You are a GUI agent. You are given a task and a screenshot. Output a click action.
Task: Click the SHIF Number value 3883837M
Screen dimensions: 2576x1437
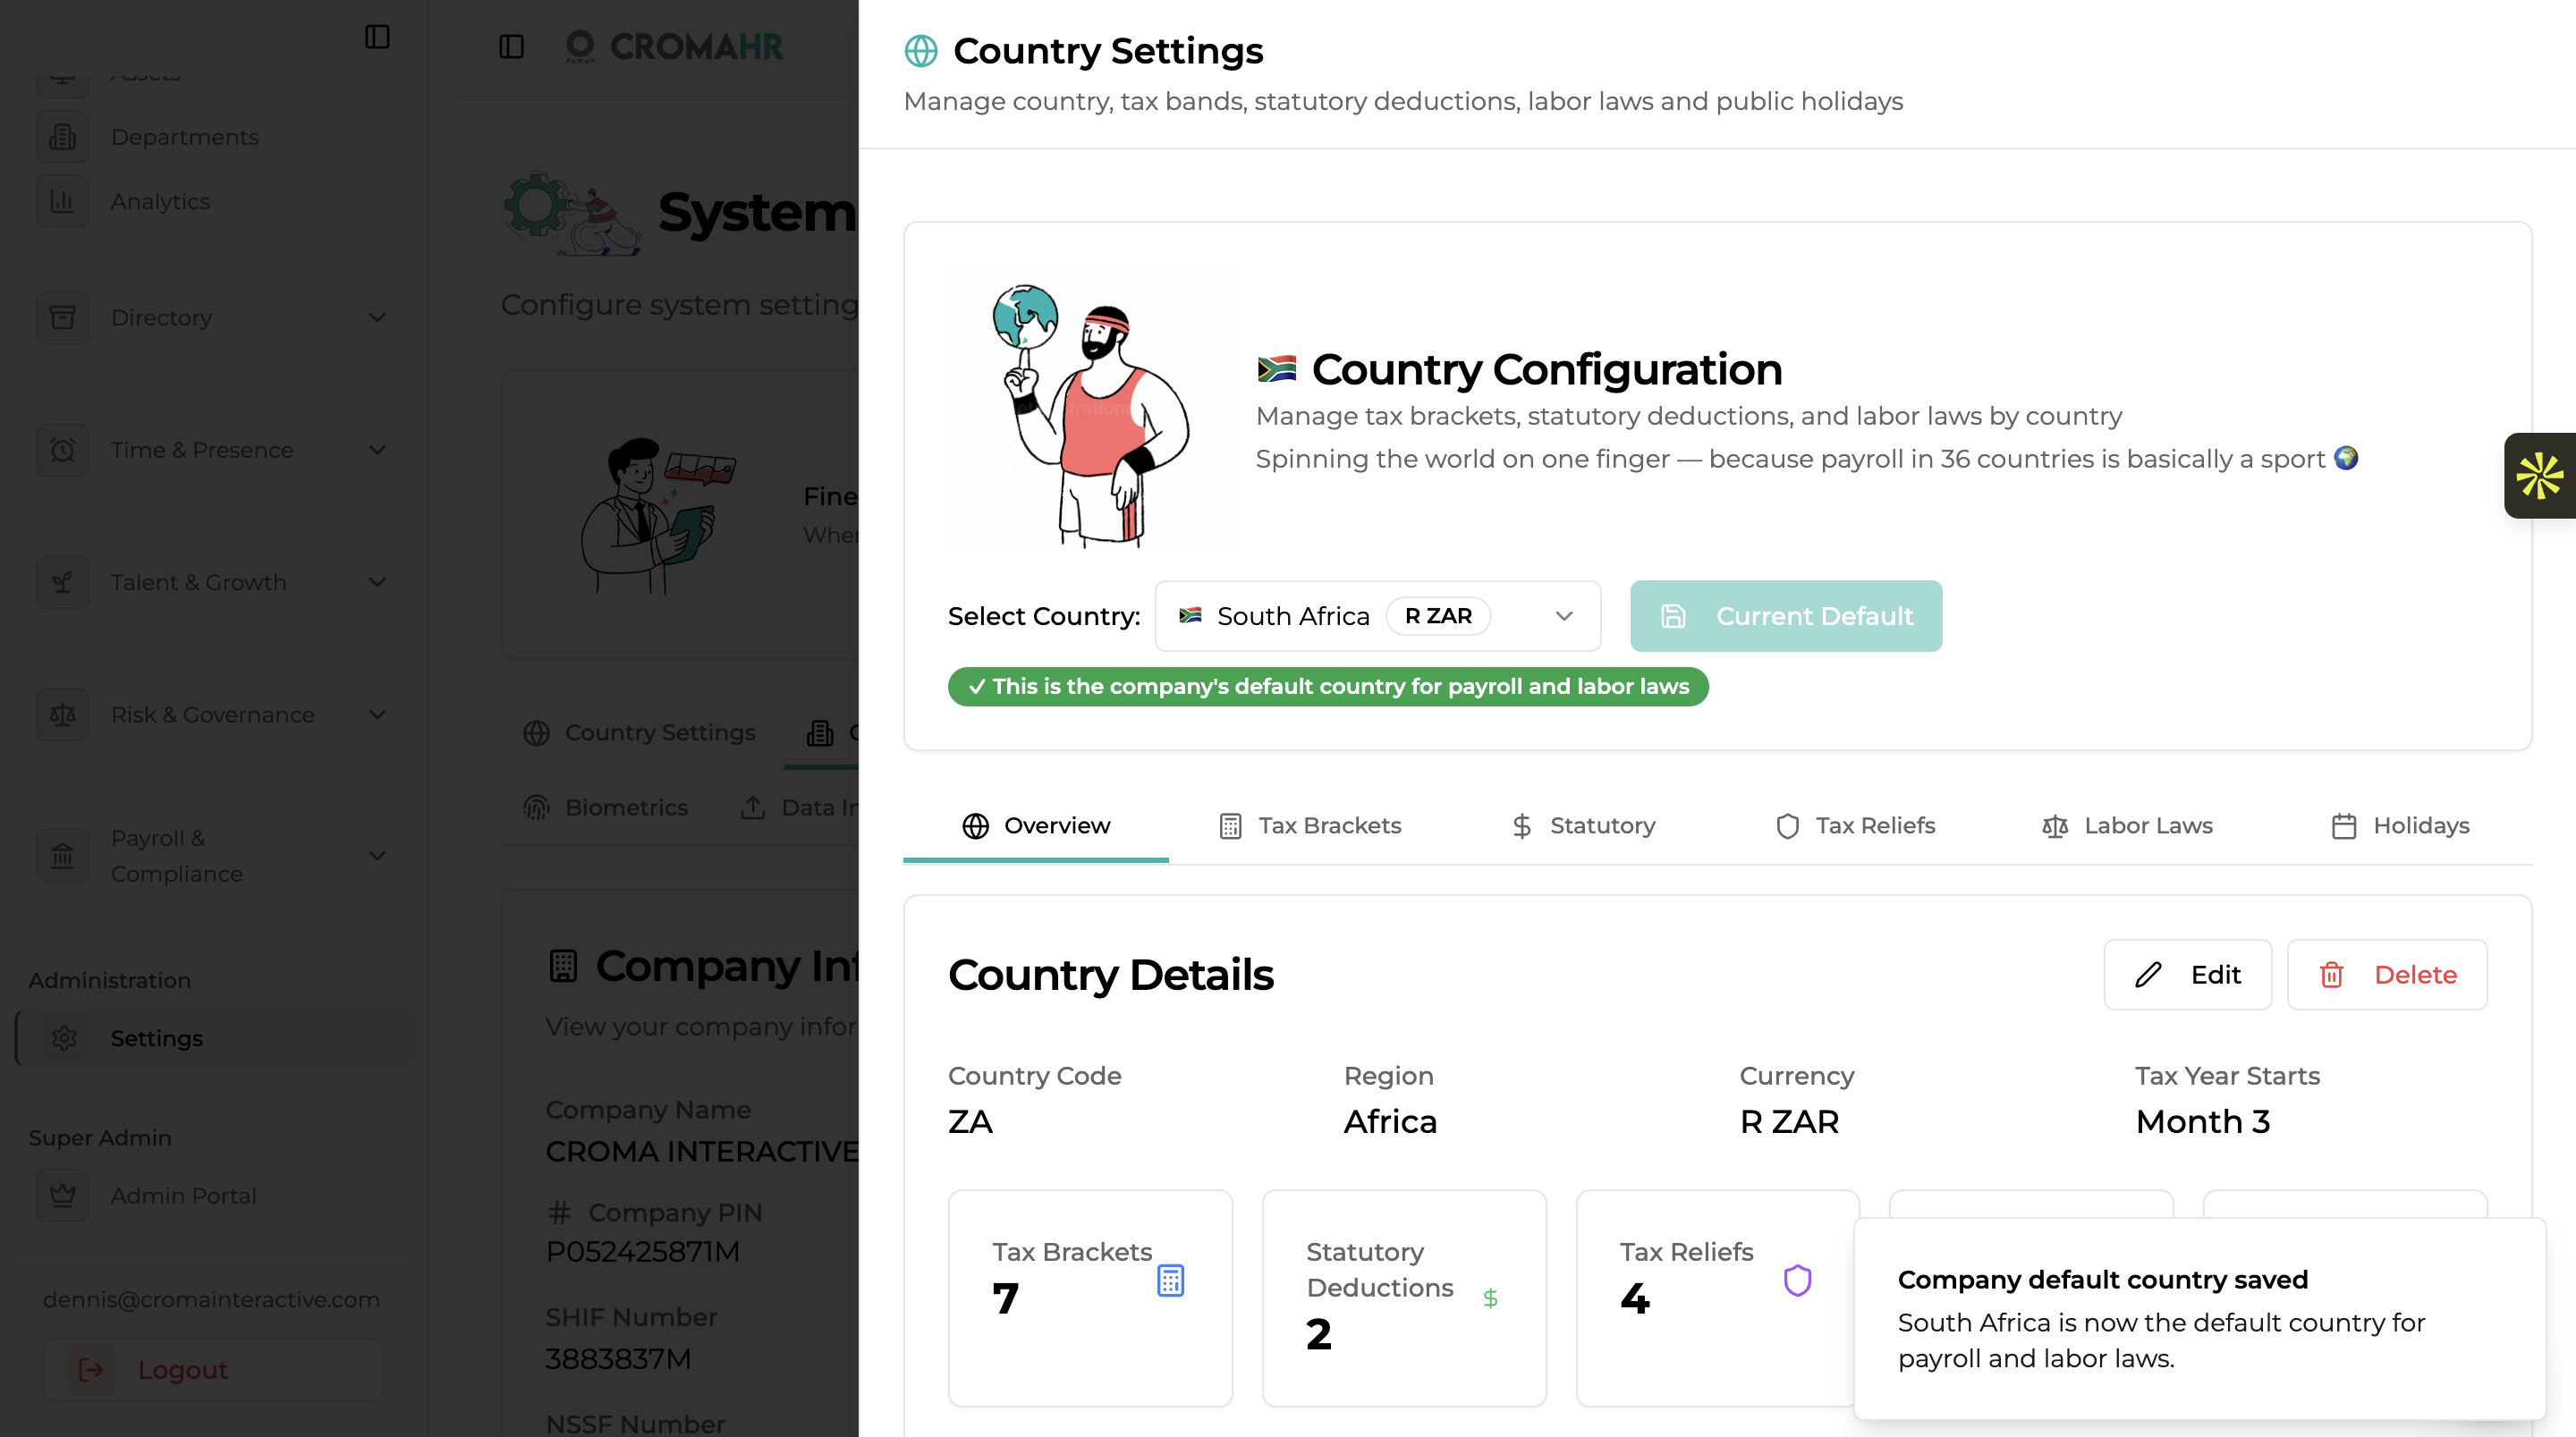(618, 1359)
